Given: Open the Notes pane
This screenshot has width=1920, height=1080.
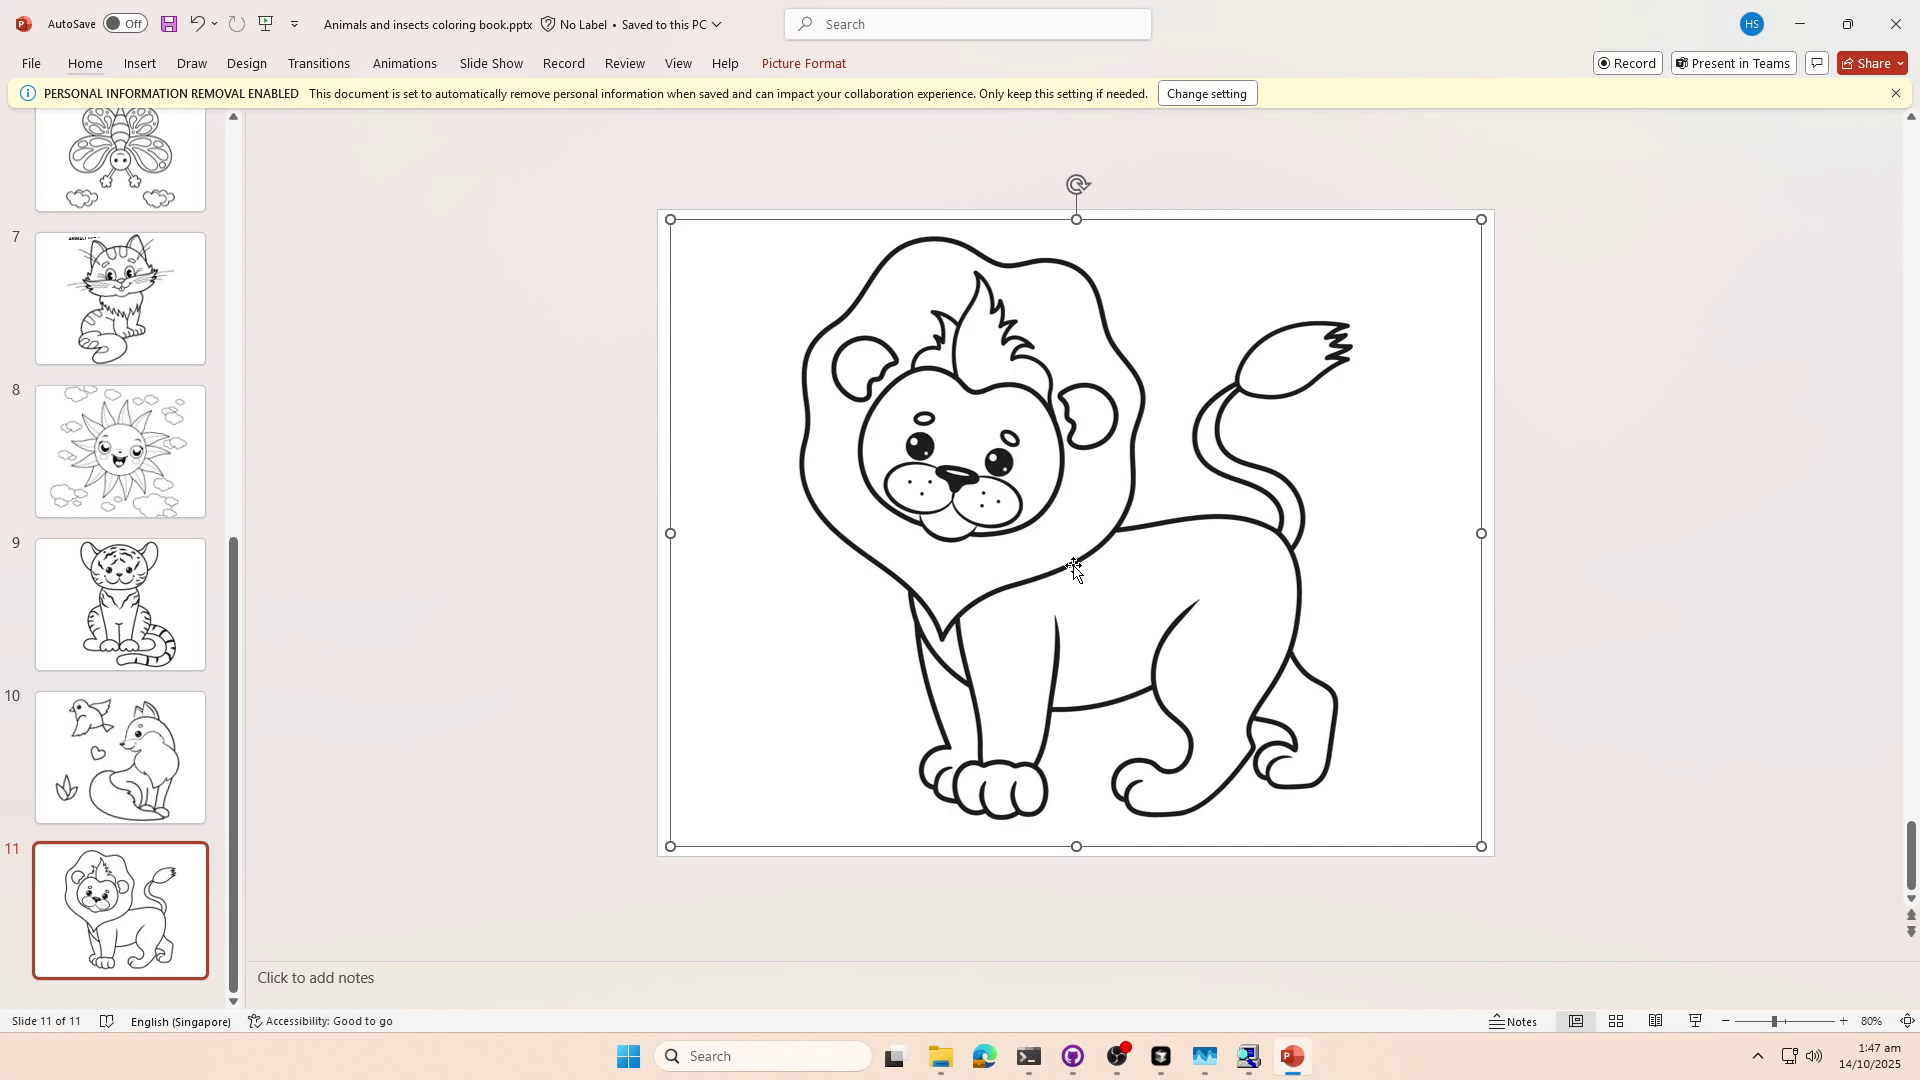Looking at the screenshot, I should (x=1514, y=1021).
